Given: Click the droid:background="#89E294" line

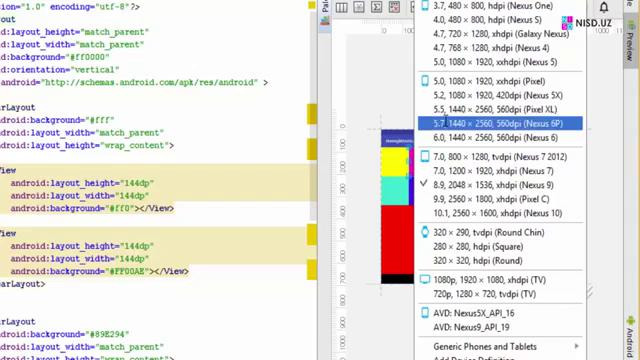Looking at the screenshot, I should (x=64, y=334).
